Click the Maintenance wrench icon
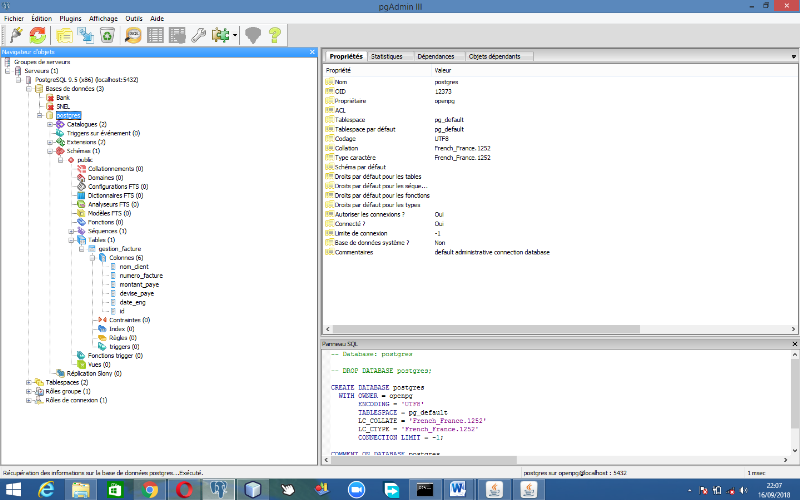The height and width of the screenshot is (500, 800). 199,35
